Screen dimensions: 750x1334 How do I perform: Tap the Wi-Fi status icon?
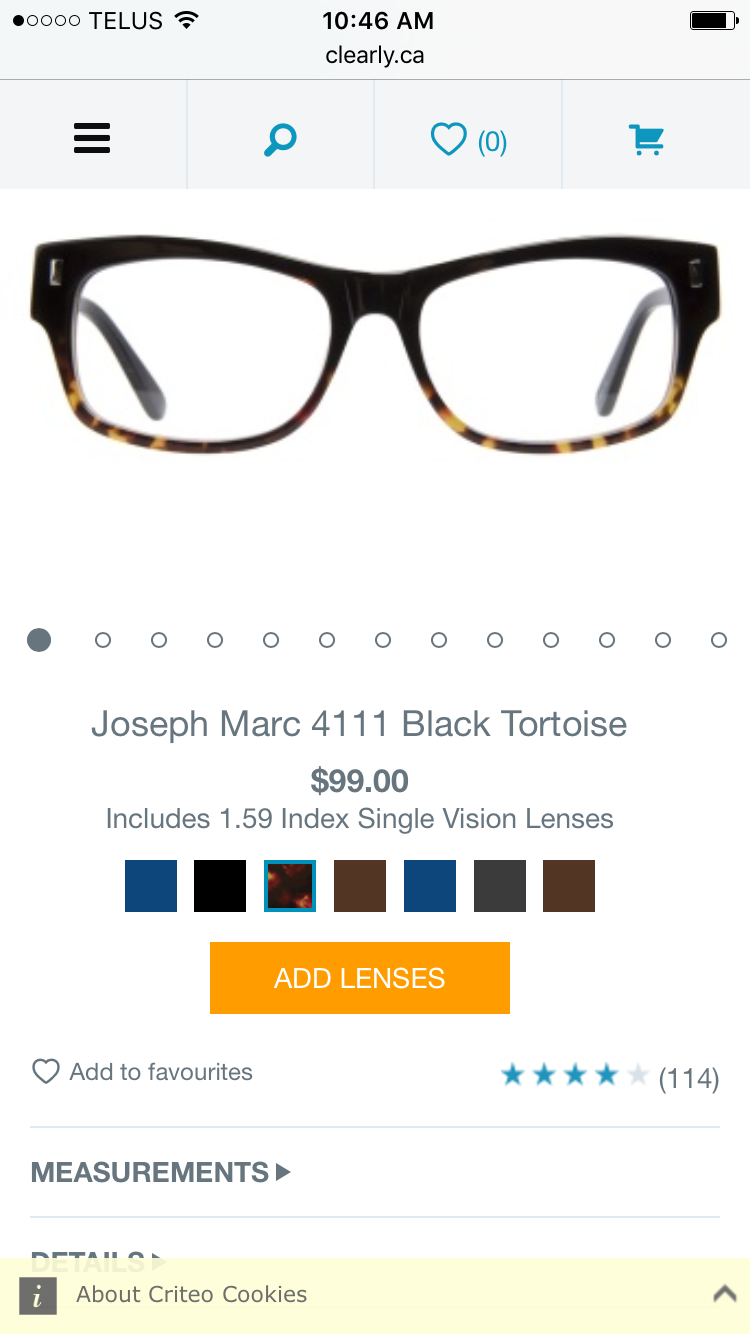coord(185,20)
